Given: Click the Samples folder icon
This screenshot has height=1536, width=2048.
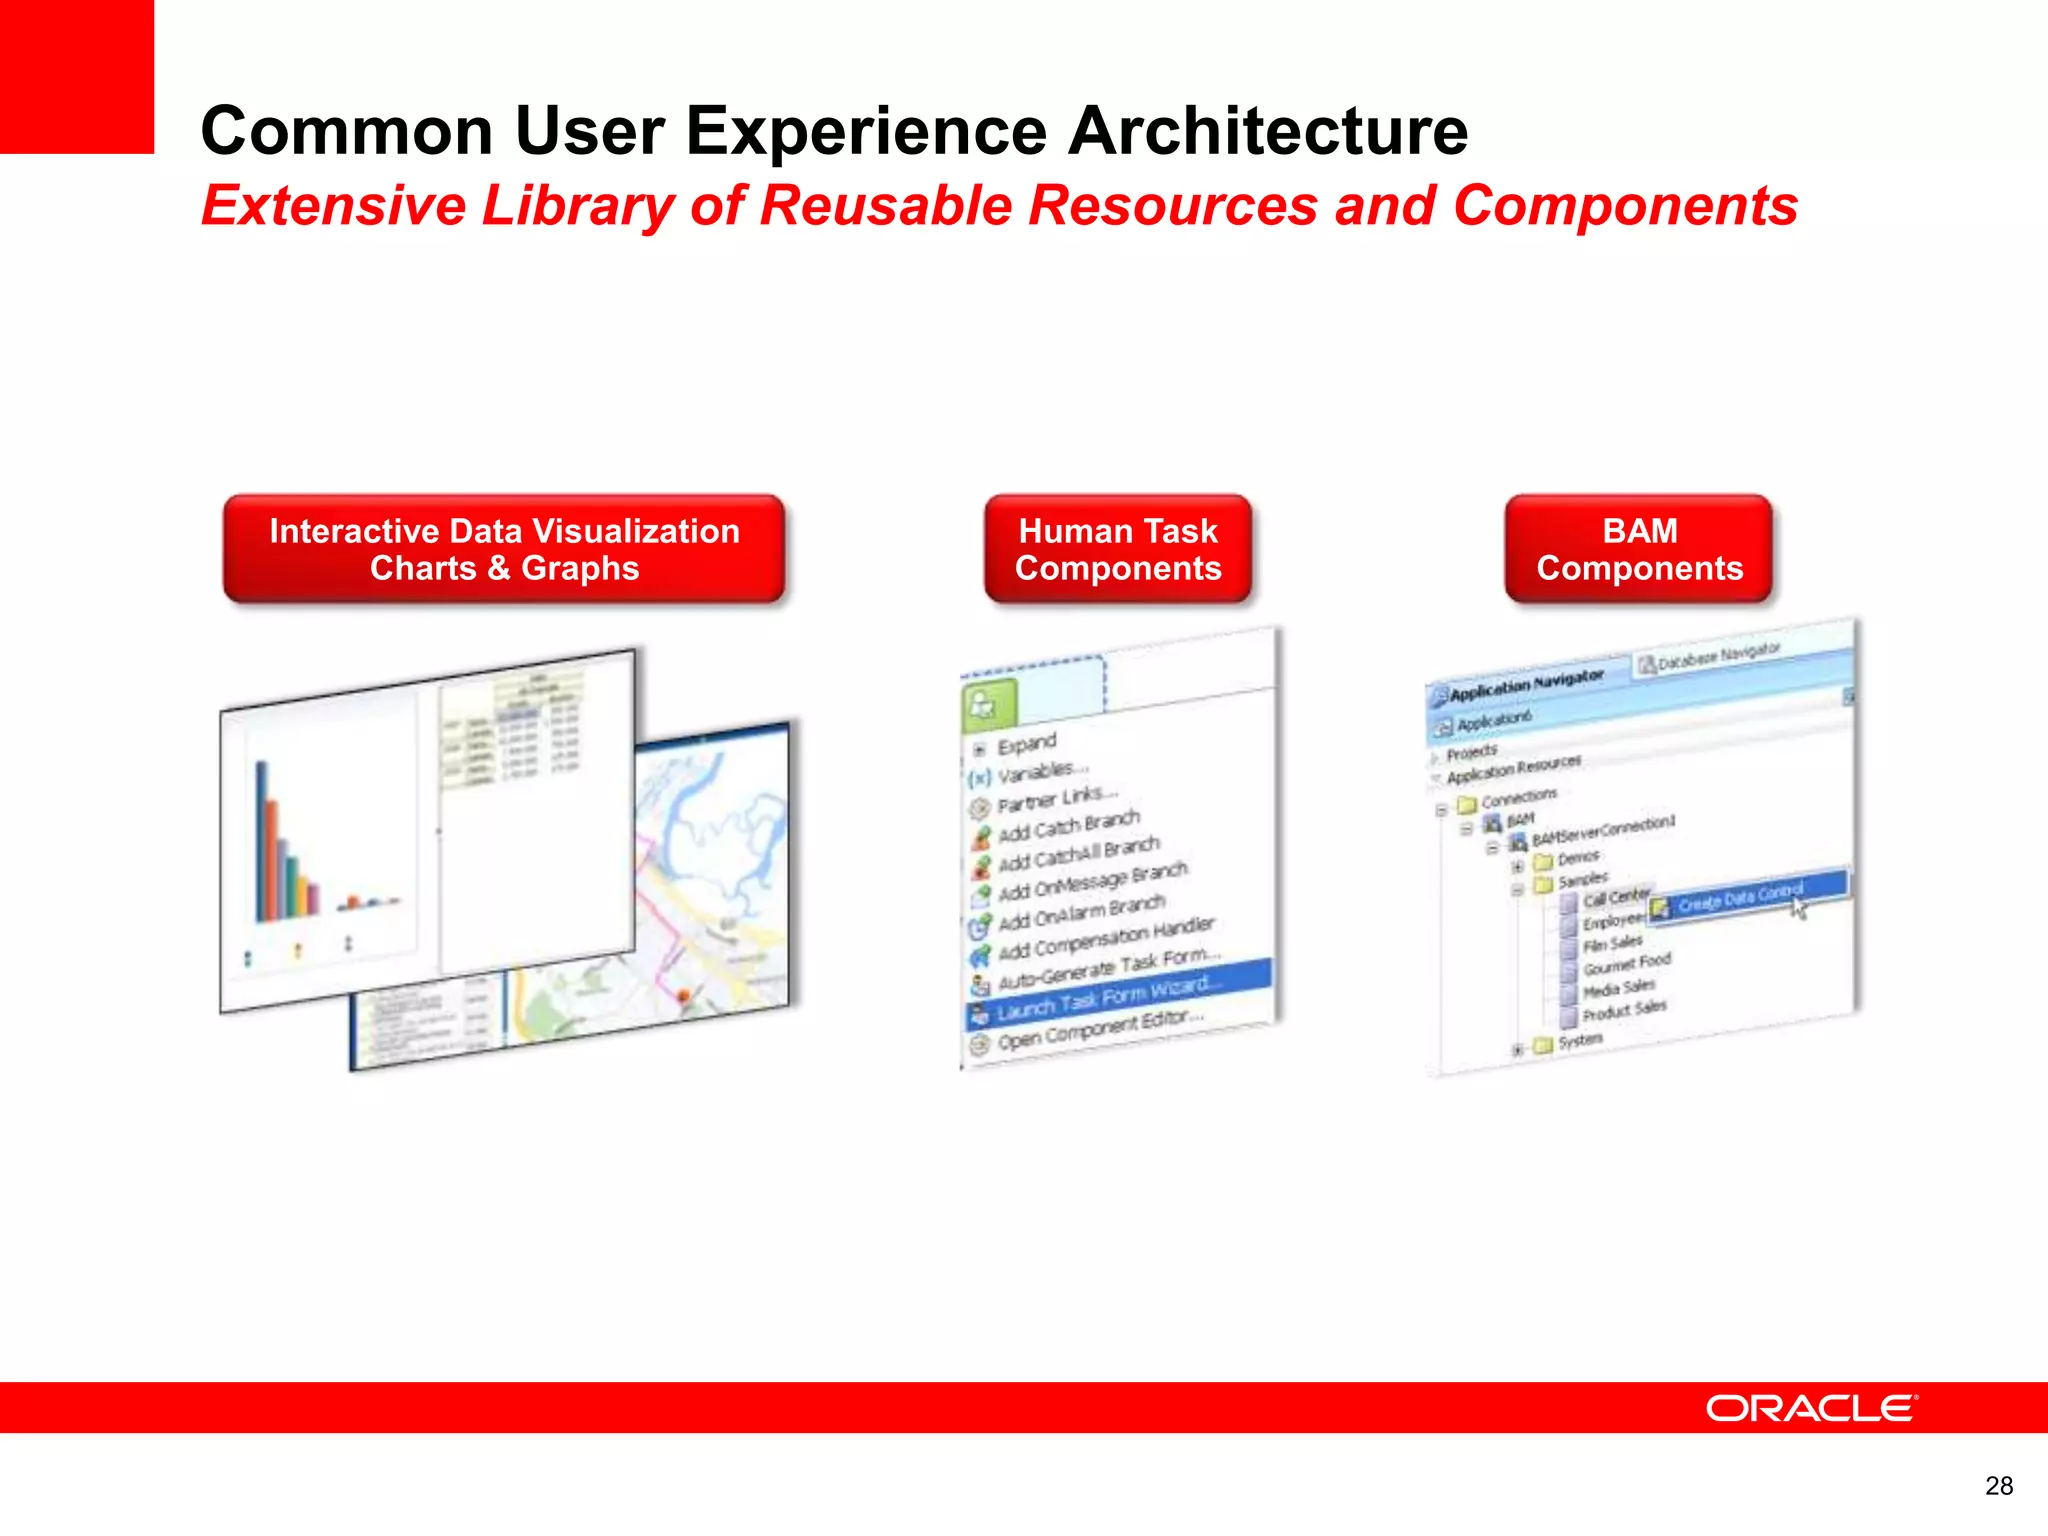Looking at the screenshot, I should 1544,884.
